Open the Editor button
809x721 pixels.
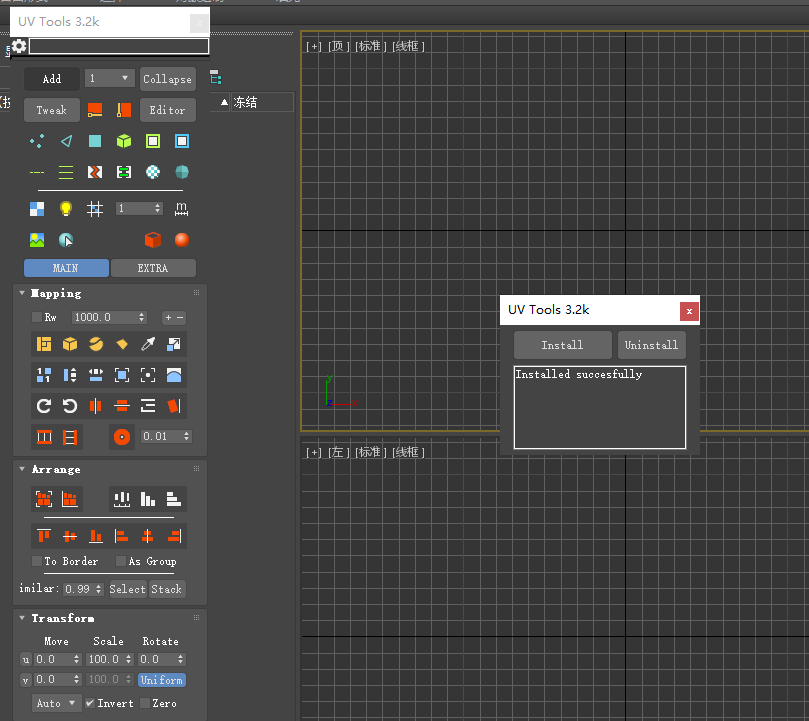[168, 110]
